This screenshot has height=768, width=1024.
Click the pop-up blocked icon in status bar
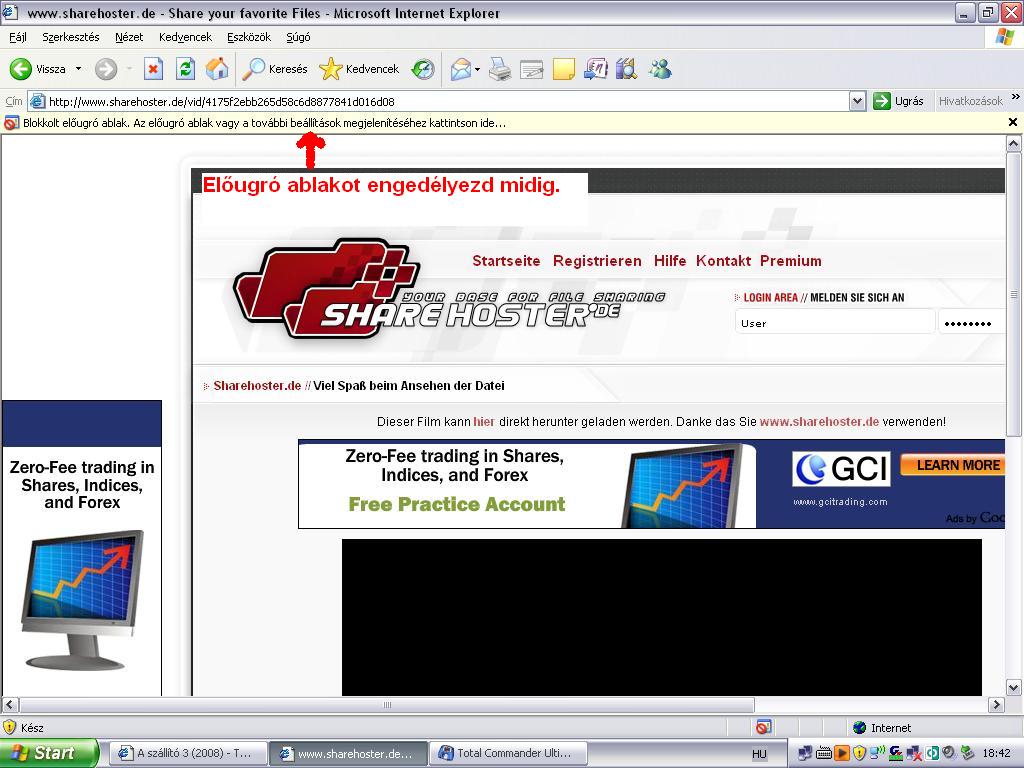point(763,727)
